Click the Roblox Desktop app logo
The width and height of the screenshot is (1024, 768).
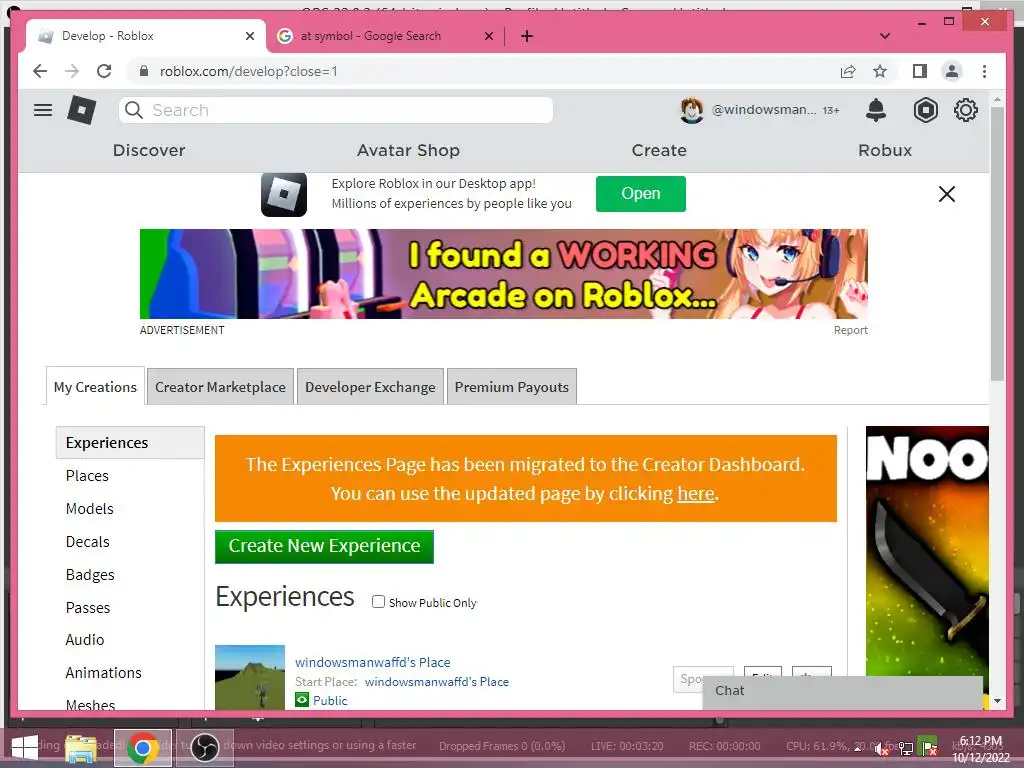click(x=284, y=194)
